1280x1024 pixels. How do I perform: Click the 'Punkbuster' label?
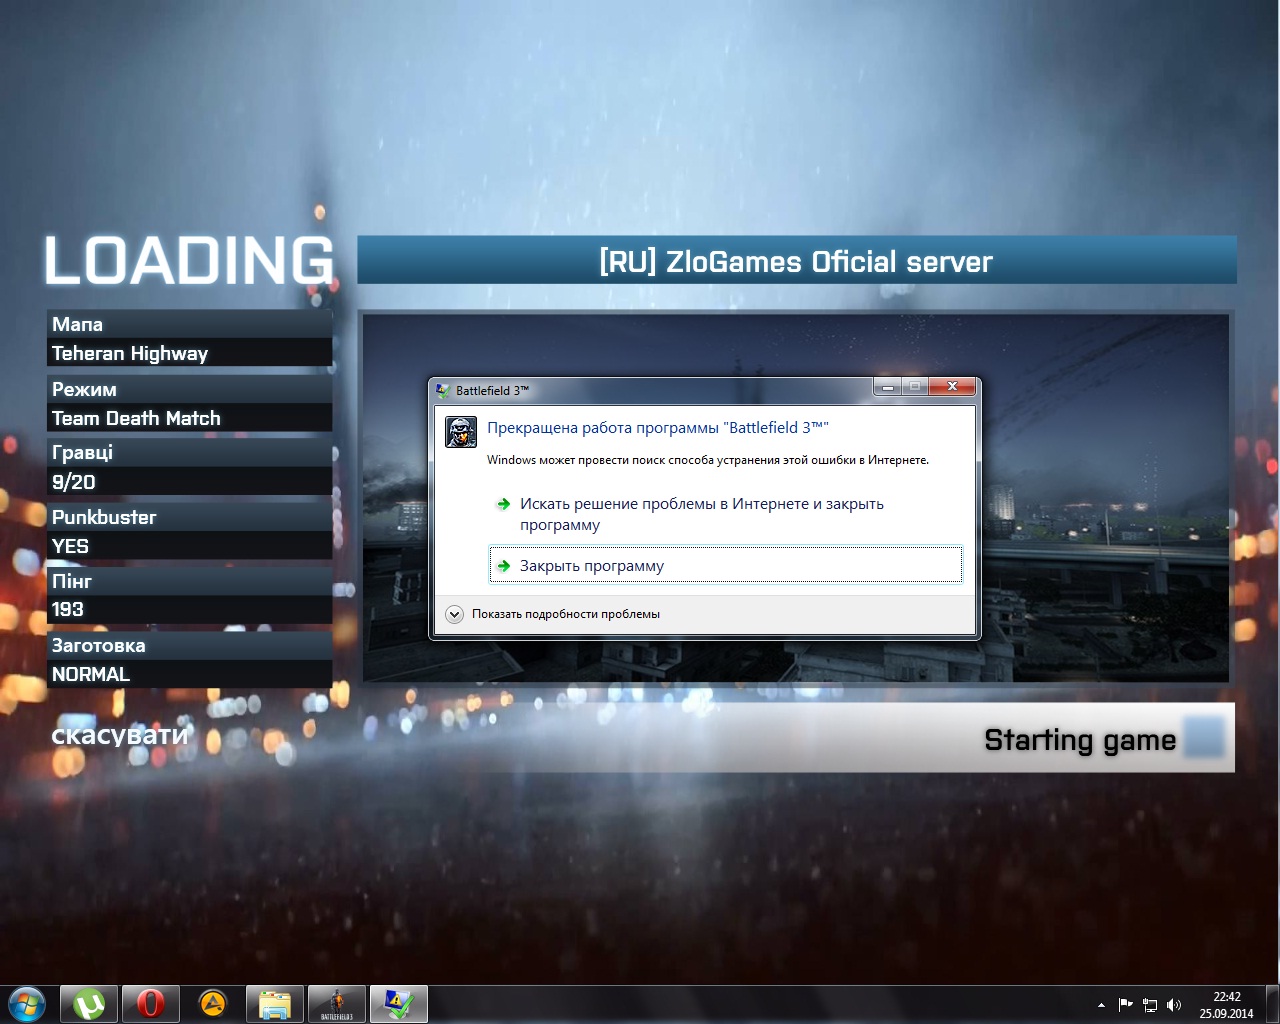[104, 517]
